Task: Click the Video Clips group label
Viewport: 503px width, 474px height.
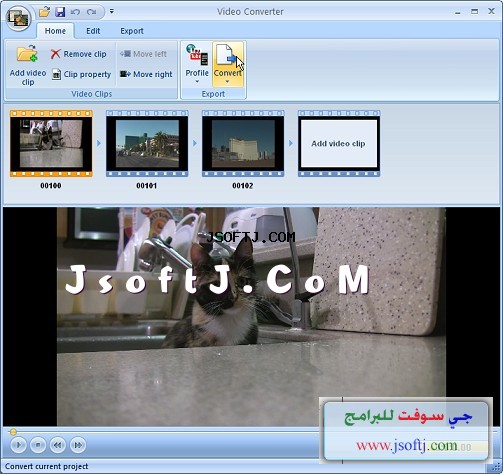Action: coord(92,94)
